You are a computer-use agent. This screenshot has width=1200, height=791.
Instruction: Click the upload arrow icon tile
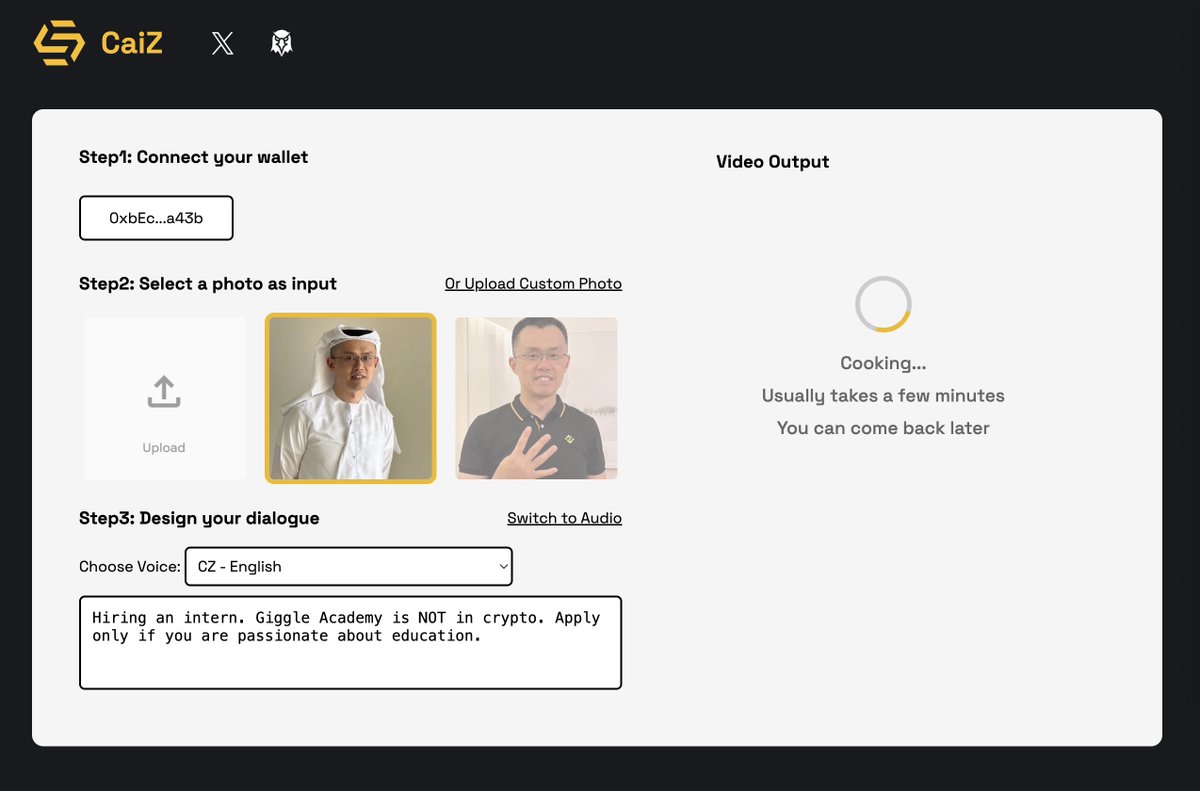point(164,398)
